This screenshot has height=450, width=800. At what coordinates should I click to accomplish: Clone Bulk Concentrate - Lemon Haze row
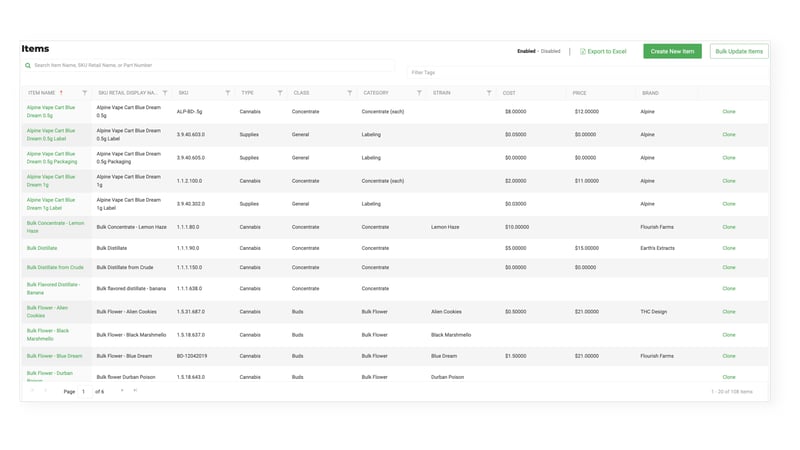click(x=729, y=227)
